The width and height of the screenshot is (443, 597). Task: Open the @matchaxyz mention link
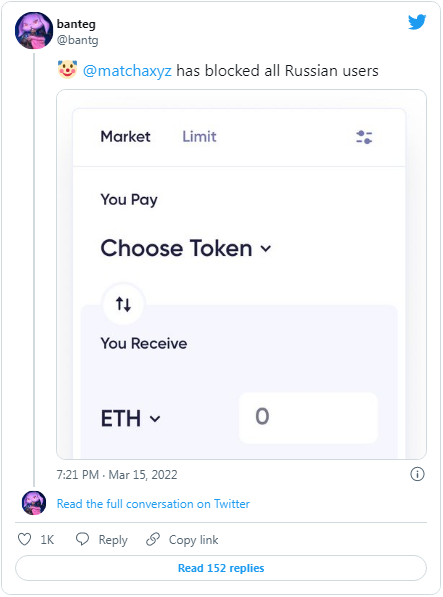point(127,71)
